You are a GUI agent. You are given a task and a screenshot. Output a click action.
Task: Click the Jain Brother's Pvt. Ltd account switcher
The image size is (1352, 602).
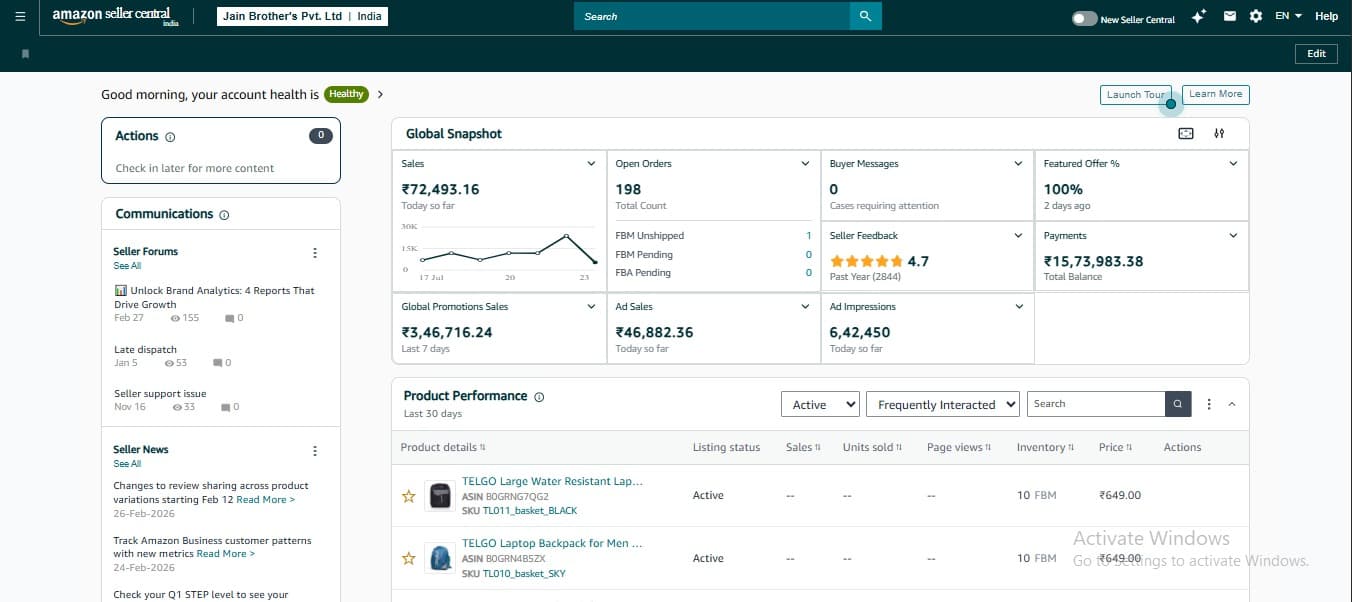point(303,17)
